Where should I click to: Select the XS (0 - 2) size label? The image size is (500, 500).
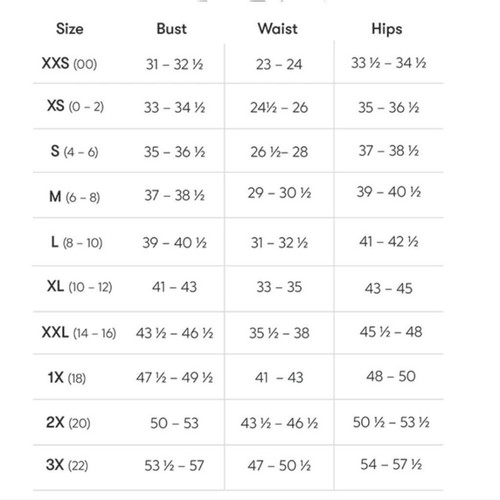click(x=75, y=106)
